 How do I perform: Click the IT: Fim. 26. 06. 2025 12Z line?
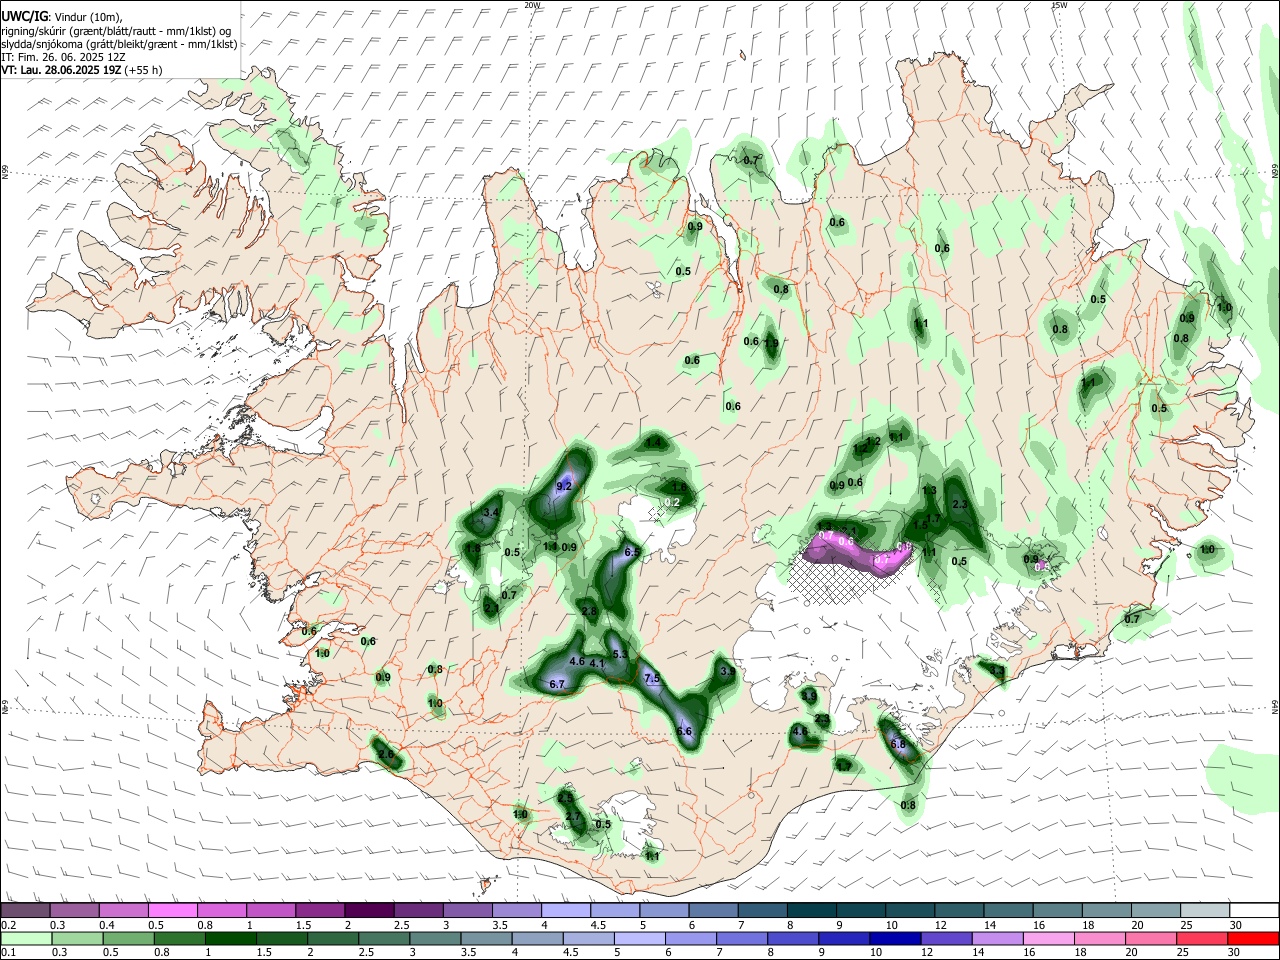click(x=61, y=57)
